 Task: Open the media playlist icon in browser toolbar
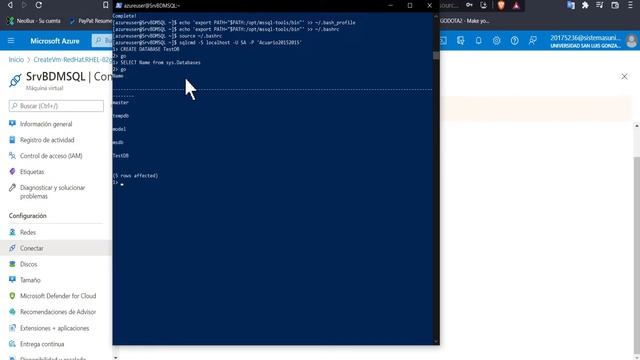point(600,5)
